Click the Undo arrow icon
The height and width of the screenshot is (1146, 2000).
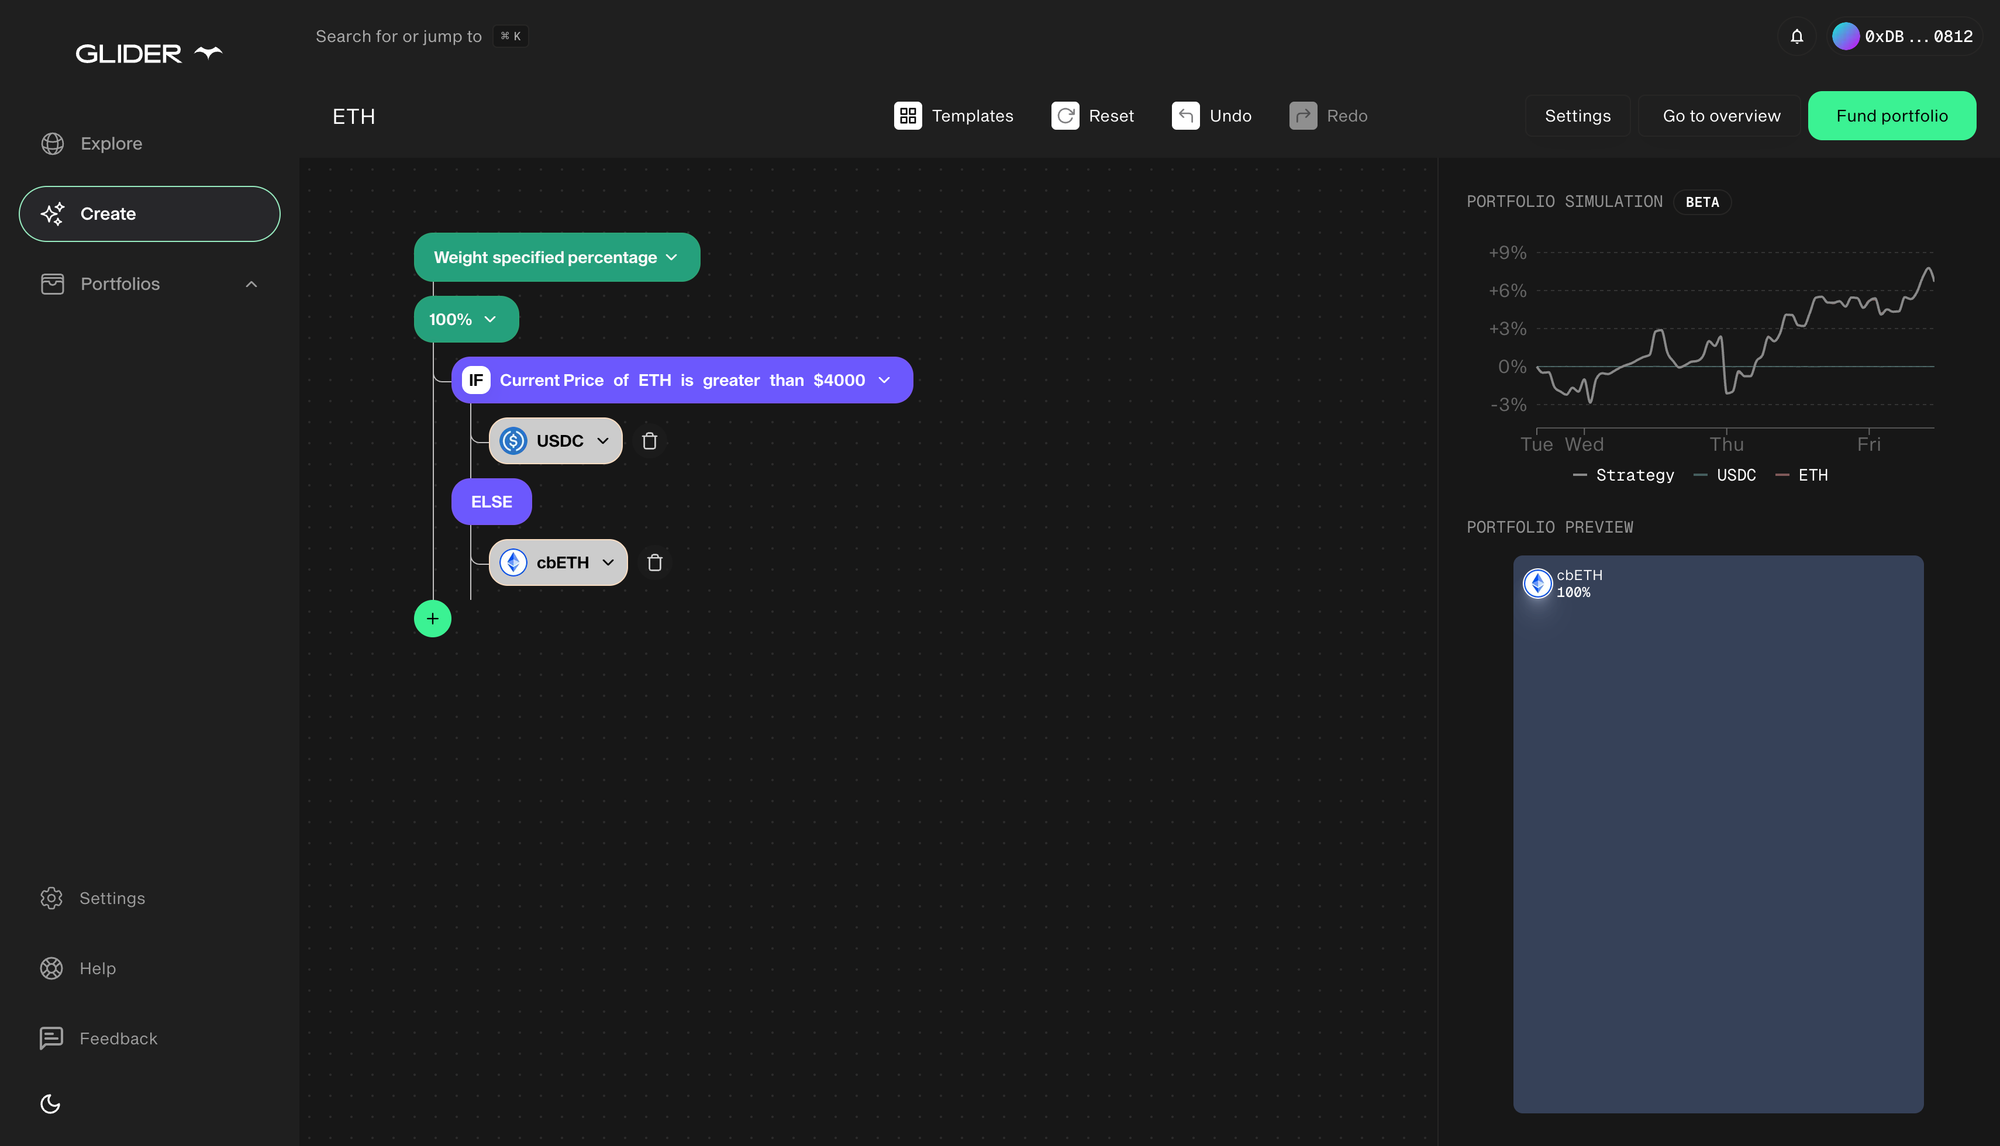pyautogui.click(x=1185, y=116)
